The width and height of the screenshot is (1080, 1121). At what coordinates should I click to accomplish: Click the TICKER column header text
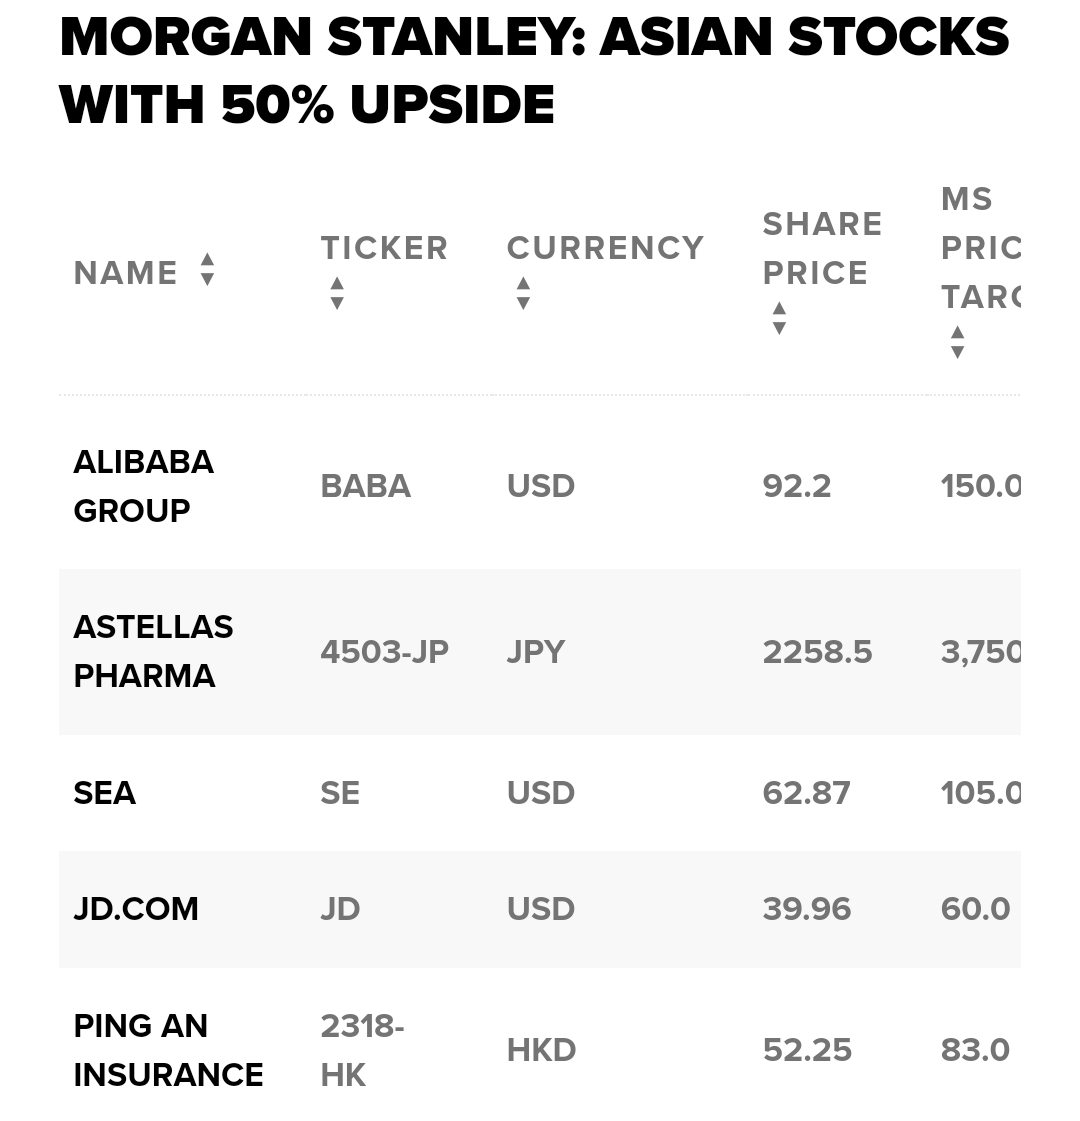coord(384,248)
